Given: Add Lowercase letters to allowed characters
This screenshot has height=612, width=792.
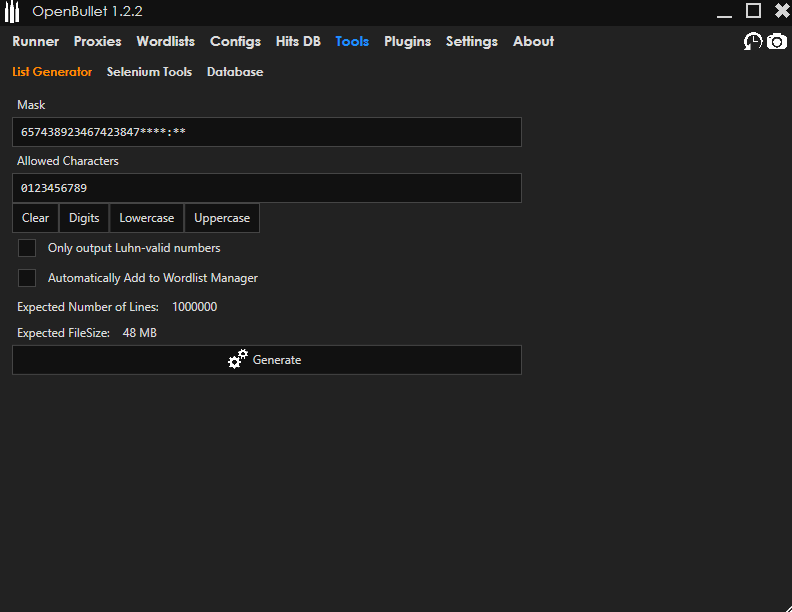Looking at the screenshot, I should pyautogui.click(x=146, y=218).
